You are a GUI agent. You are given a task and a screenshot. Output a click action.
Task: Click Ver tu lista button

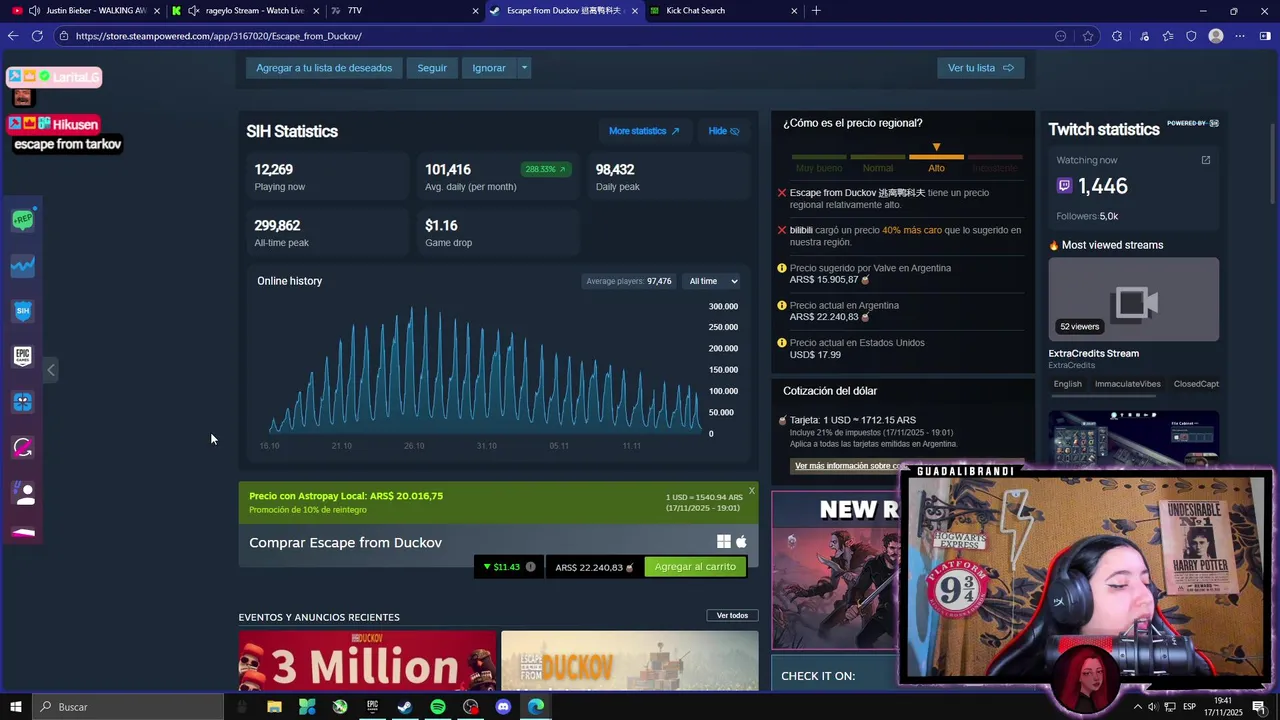click(980, 68)
